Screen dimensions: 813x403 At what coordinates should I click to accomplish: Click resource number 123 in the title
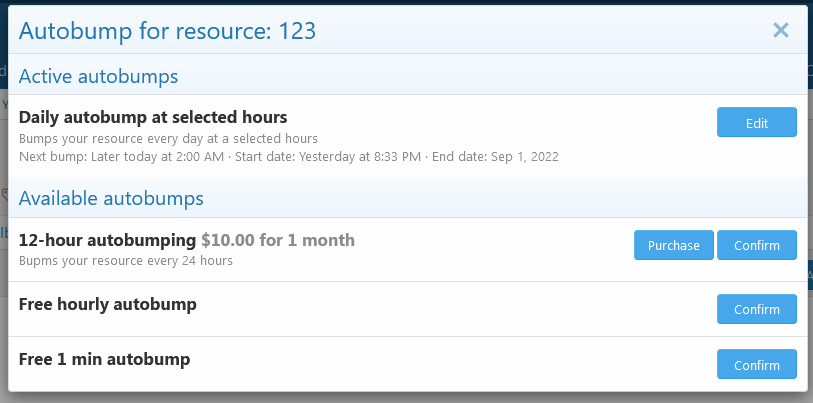297,31
